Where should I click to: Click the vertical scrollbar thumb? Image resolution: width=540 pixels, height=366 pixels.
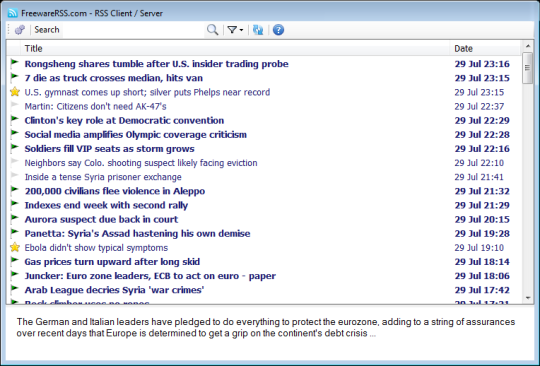528,67
